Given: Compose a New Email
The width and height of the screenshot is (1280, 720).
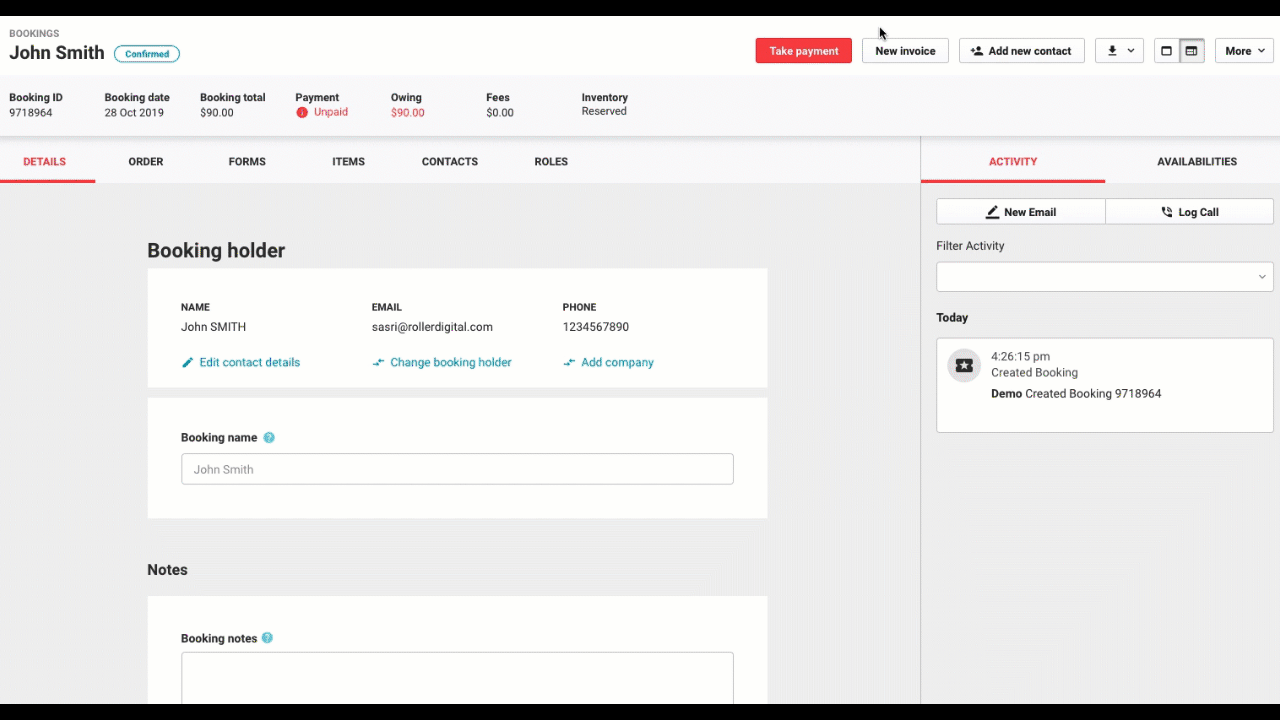Looking at the screenshot, I should [1021, 212].
